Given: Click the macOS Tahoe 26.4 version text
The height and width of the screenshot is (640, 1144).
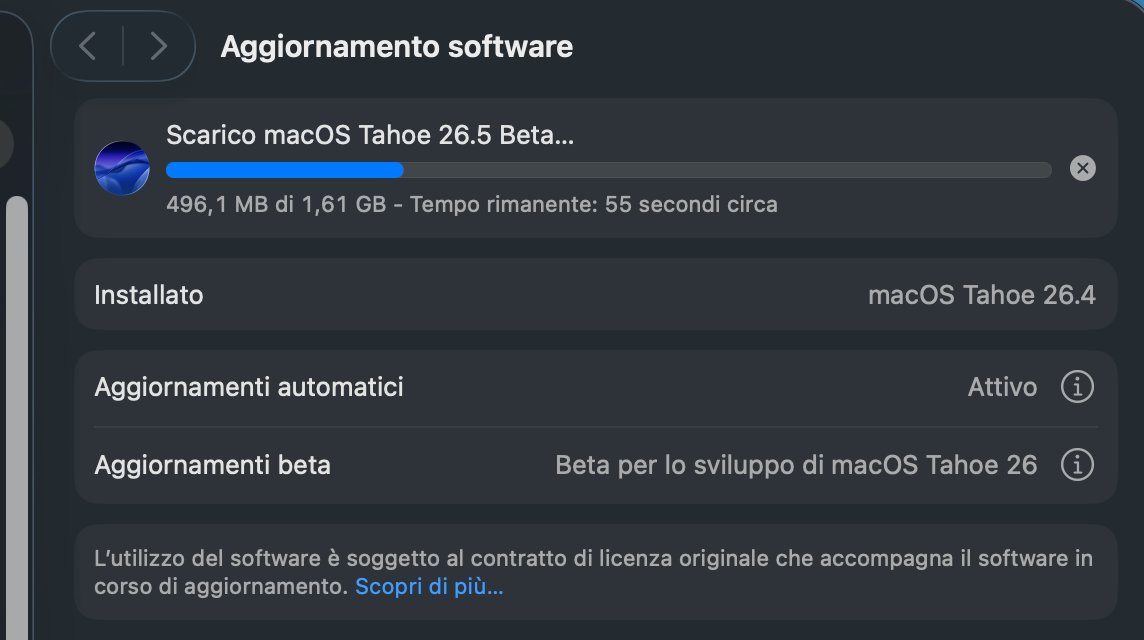Looking at the screenshot, I should [x=981, y=295].
